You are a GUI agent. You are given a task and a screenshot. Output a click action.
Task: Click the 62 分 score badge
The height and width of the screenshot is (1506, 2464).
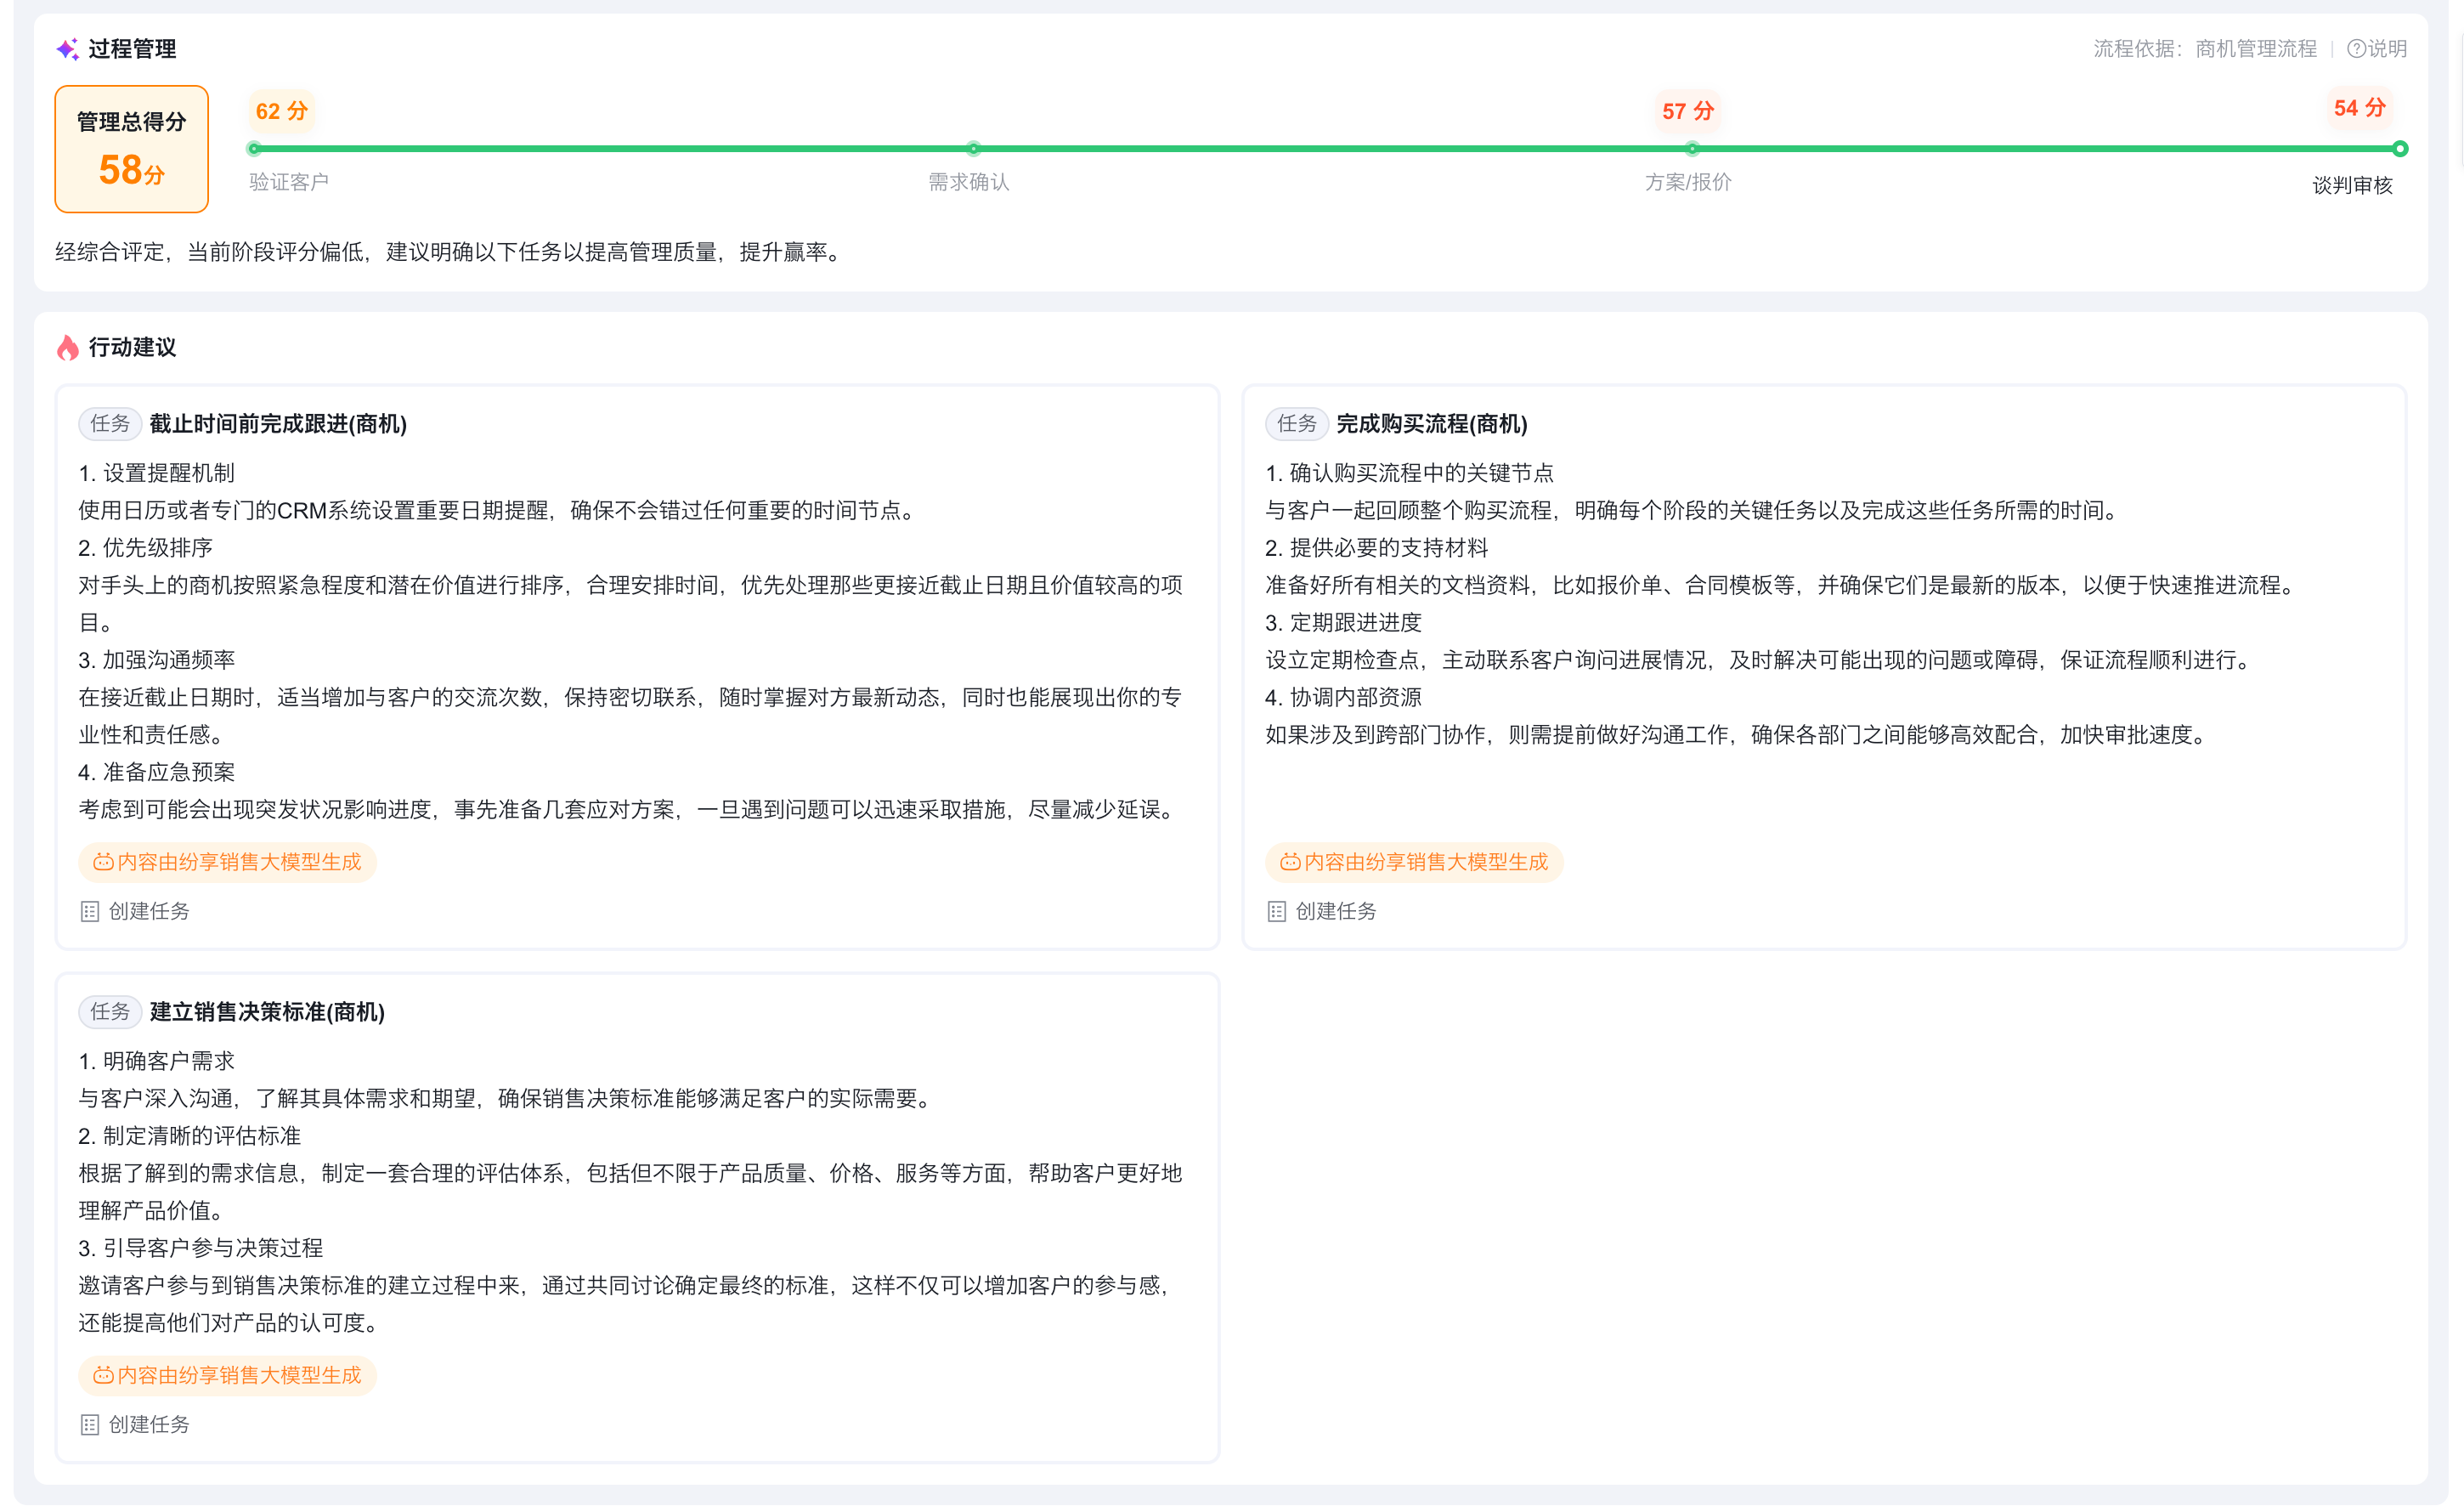pos(282,111)
